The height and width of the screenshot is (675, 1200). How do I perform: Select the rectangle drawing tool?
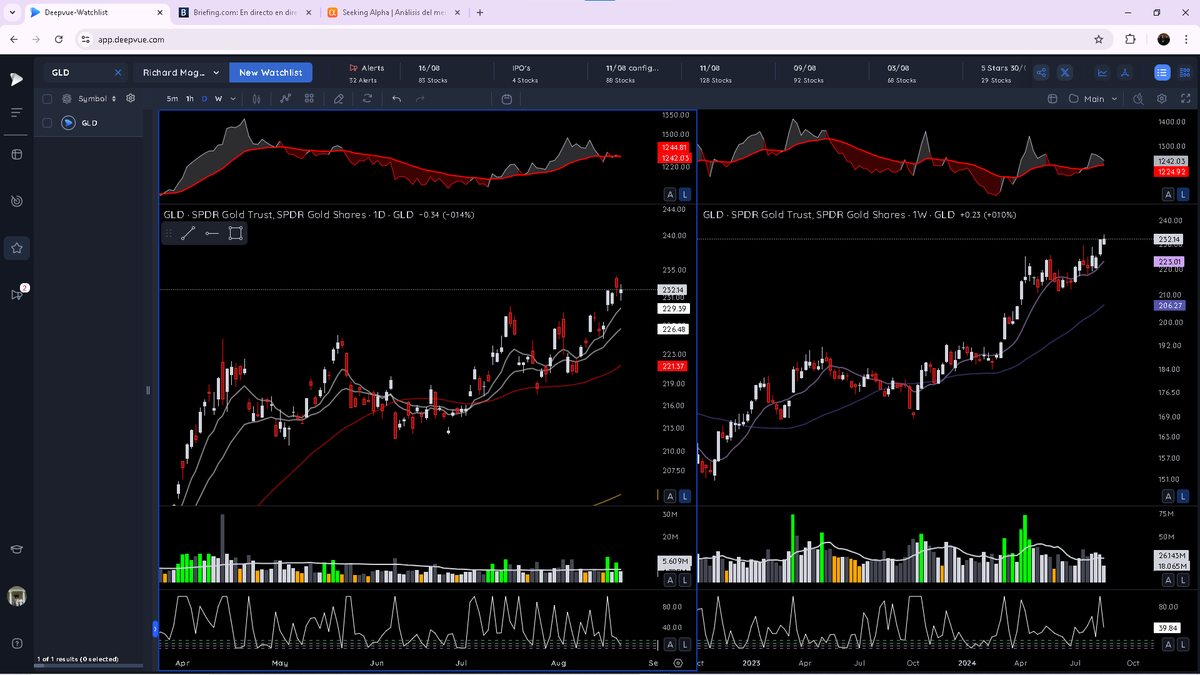[x=235, y=233]
